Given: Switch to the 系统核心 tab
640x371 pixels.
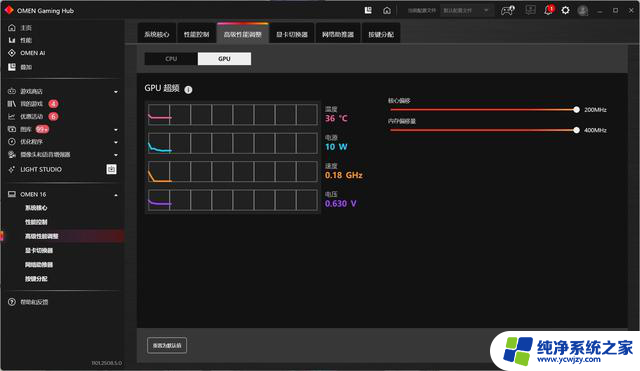Looking at the screenshot, I should (157, 34).
